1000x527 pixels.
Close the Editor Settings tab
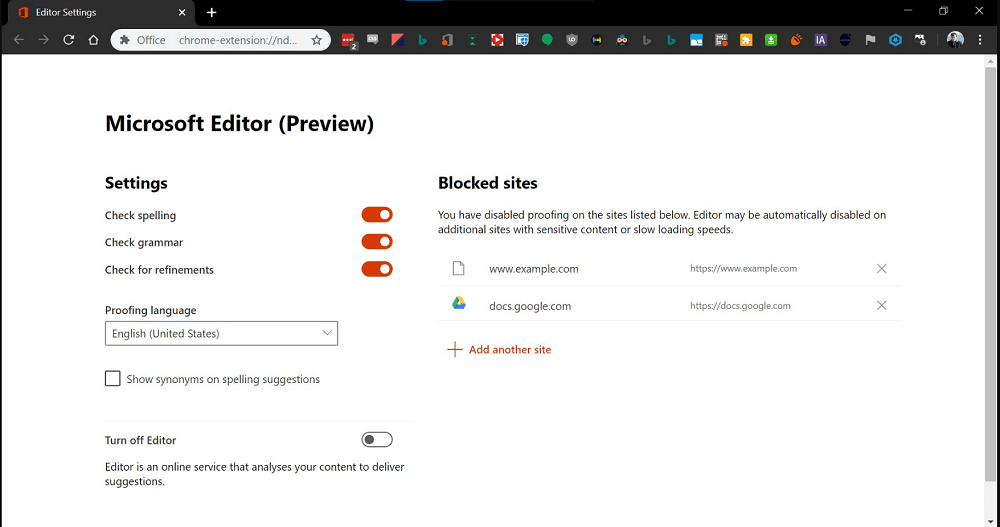[x=182, y=12]
